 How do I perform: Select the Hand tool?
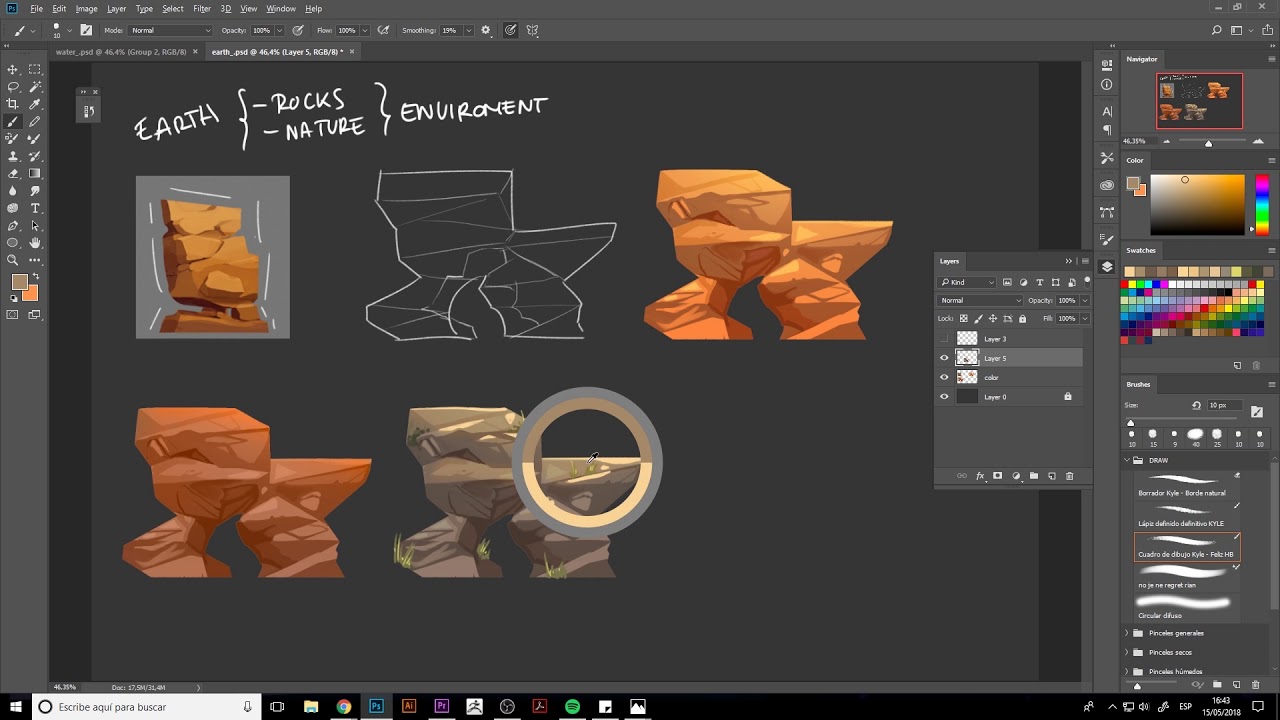(35, 243)
